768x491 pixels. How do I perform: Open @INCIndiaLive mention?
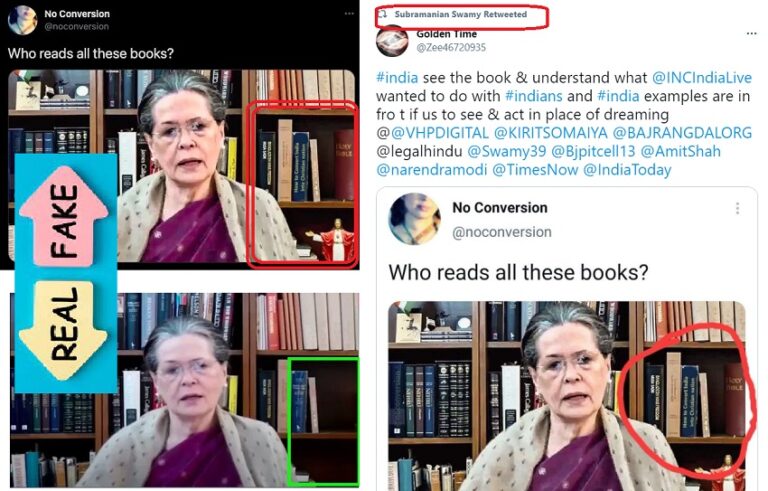(x=701, y=78)
